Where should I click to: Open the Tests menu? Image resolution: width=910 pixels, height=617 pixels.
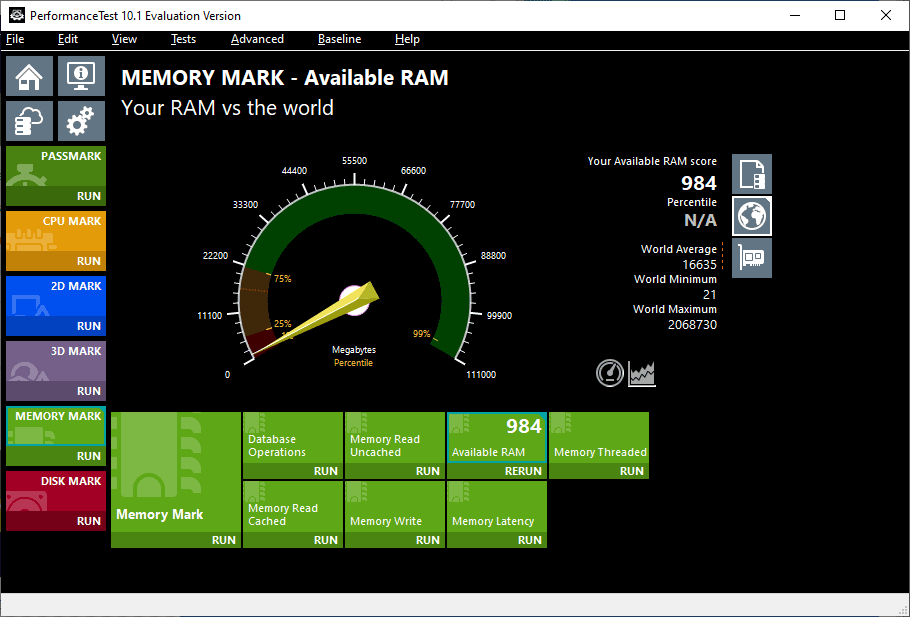pyautogui.click(x=183, y=39)
